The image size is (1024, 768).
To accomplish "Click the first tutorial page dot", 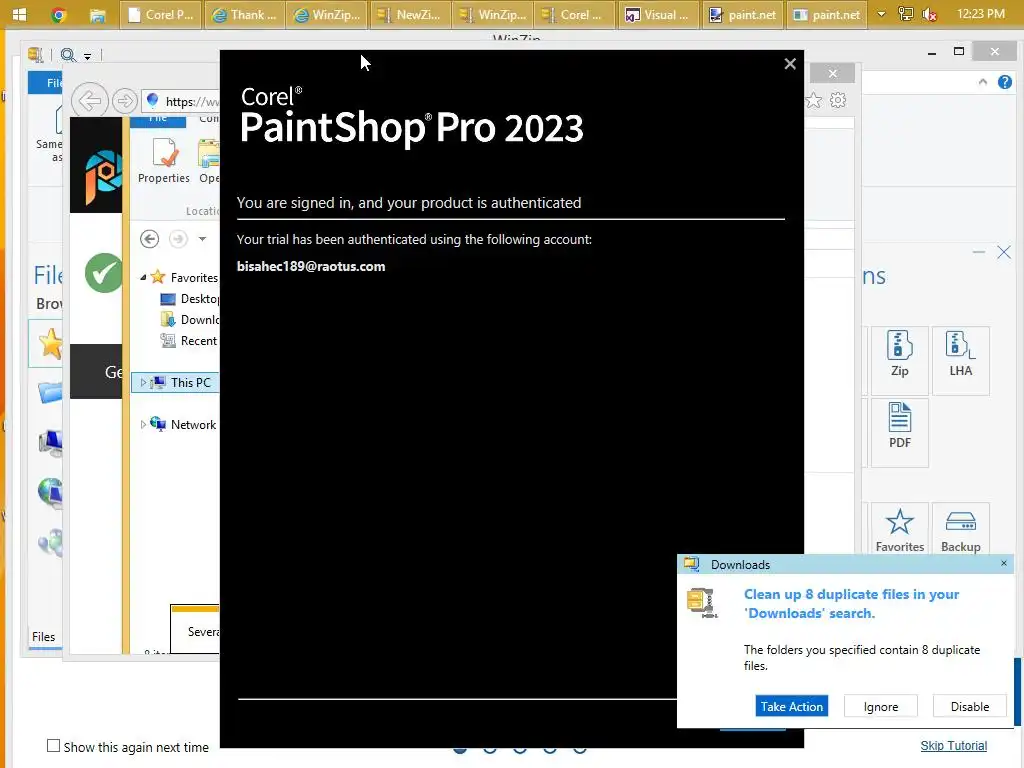I will point(460,750).
